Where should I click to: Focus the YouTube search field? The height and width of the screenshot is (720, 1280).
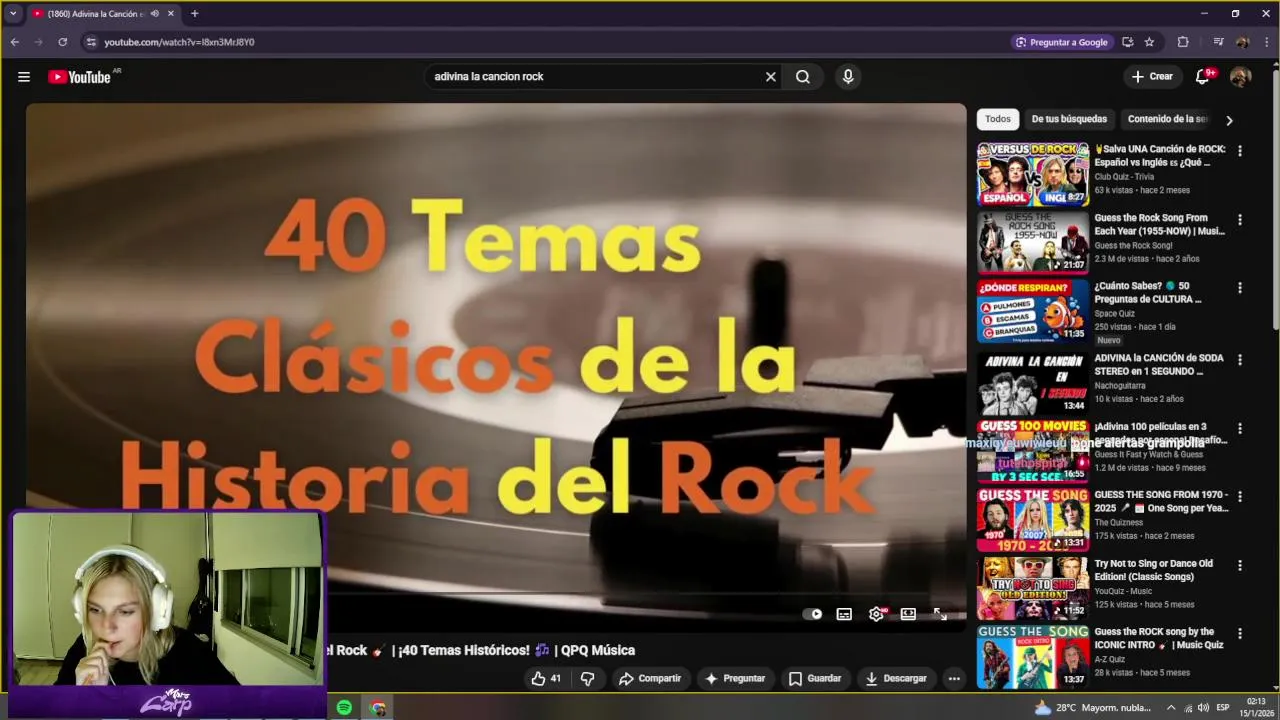point(595,77)
